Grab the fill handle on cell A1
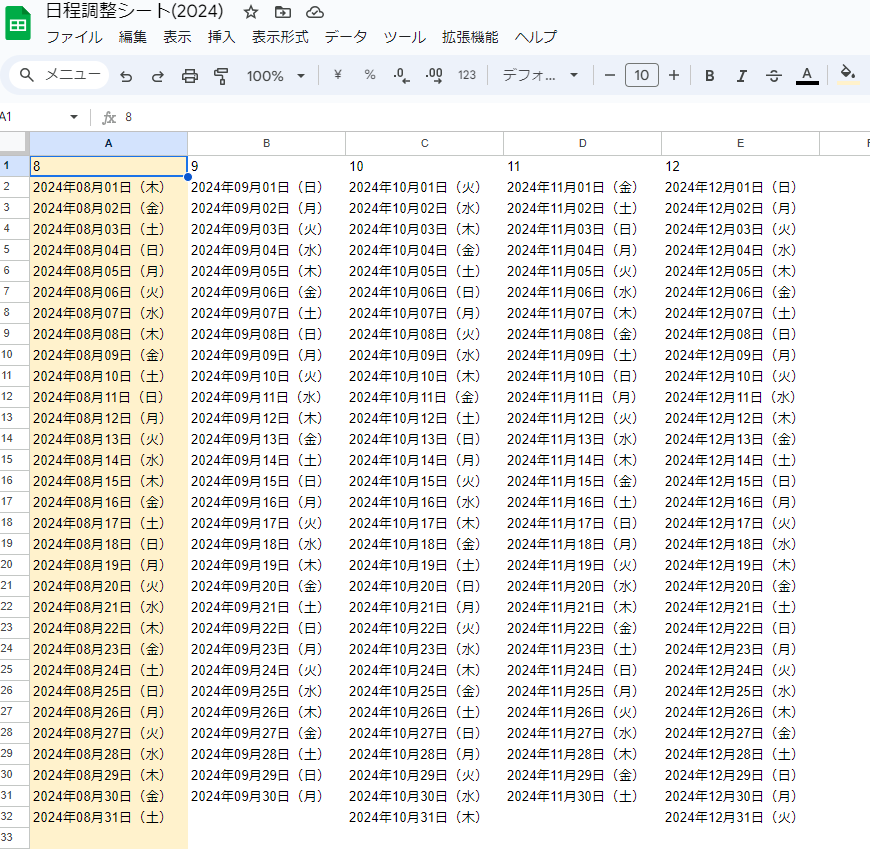 coord(188,176)
